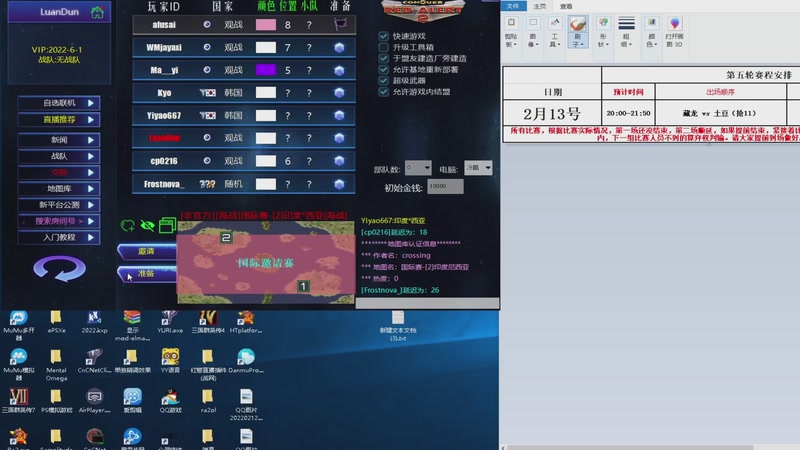Open the QQ游戏 desktop shortcut
This screenshot has width=800, height=450.
pyautogui.click(x=170, y=401)
